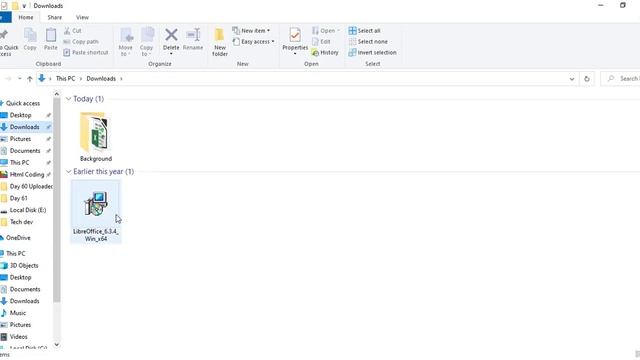Click the Delete X icon
640x360 pixels.
click(171, 35)
